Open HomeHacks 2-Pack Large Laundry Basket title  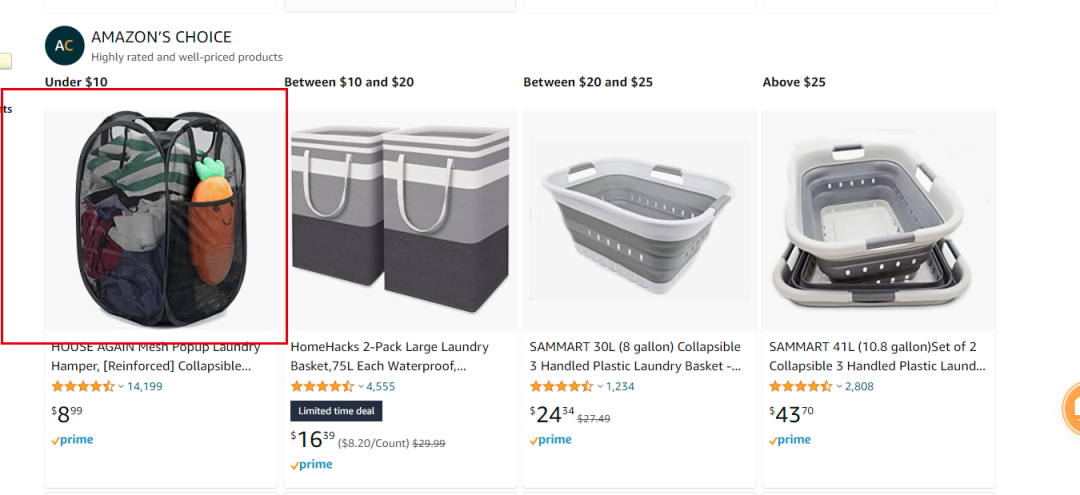[x=390, y=357]
